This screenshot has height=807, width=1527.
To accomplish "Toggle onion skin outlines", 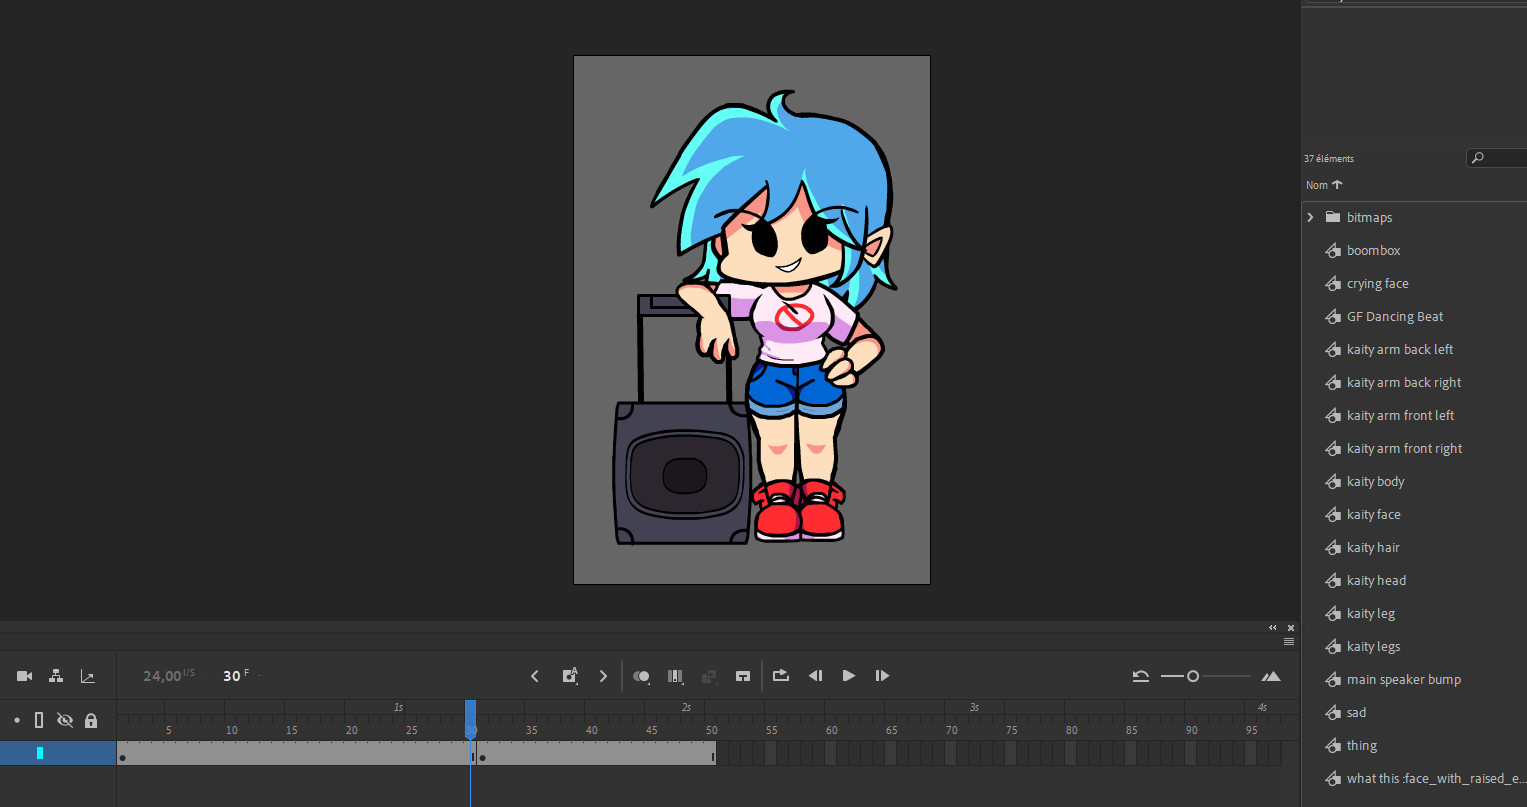I will pos(675,675).
